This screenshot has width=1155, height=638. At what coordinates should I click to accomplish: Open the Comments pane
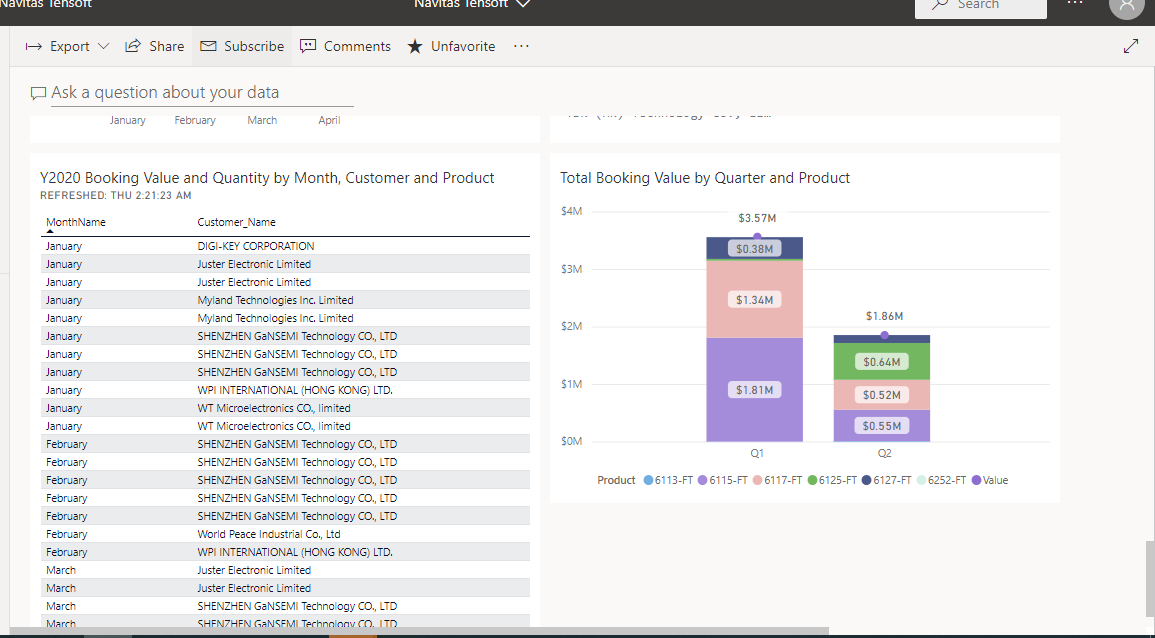pos(345,46)
